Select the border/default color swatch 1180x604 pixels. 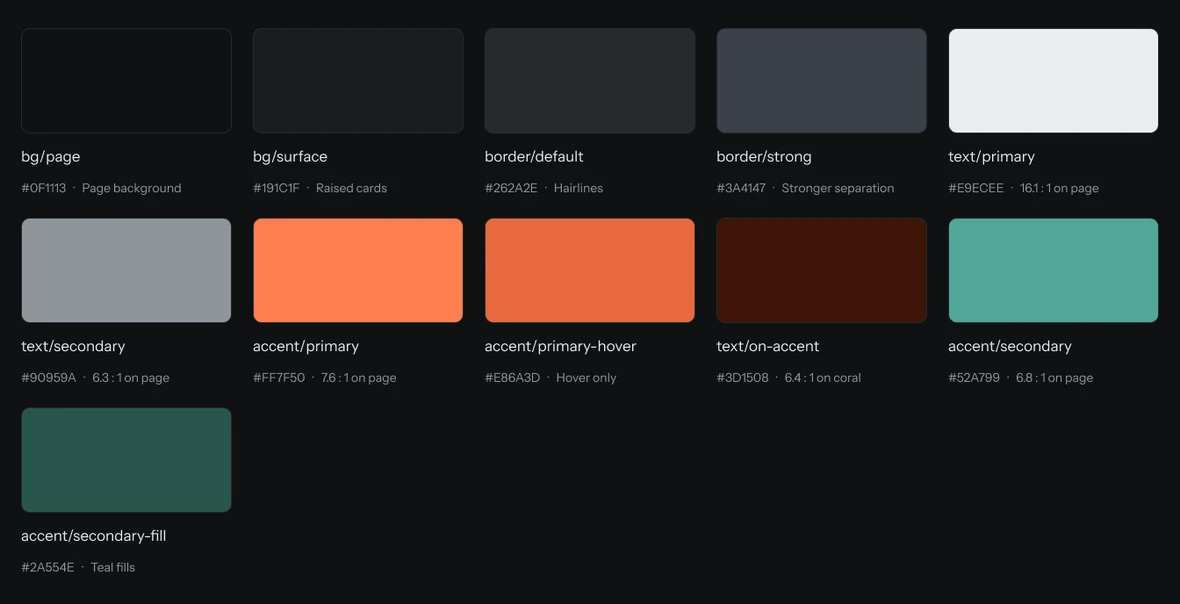click(x=590, y=80)
